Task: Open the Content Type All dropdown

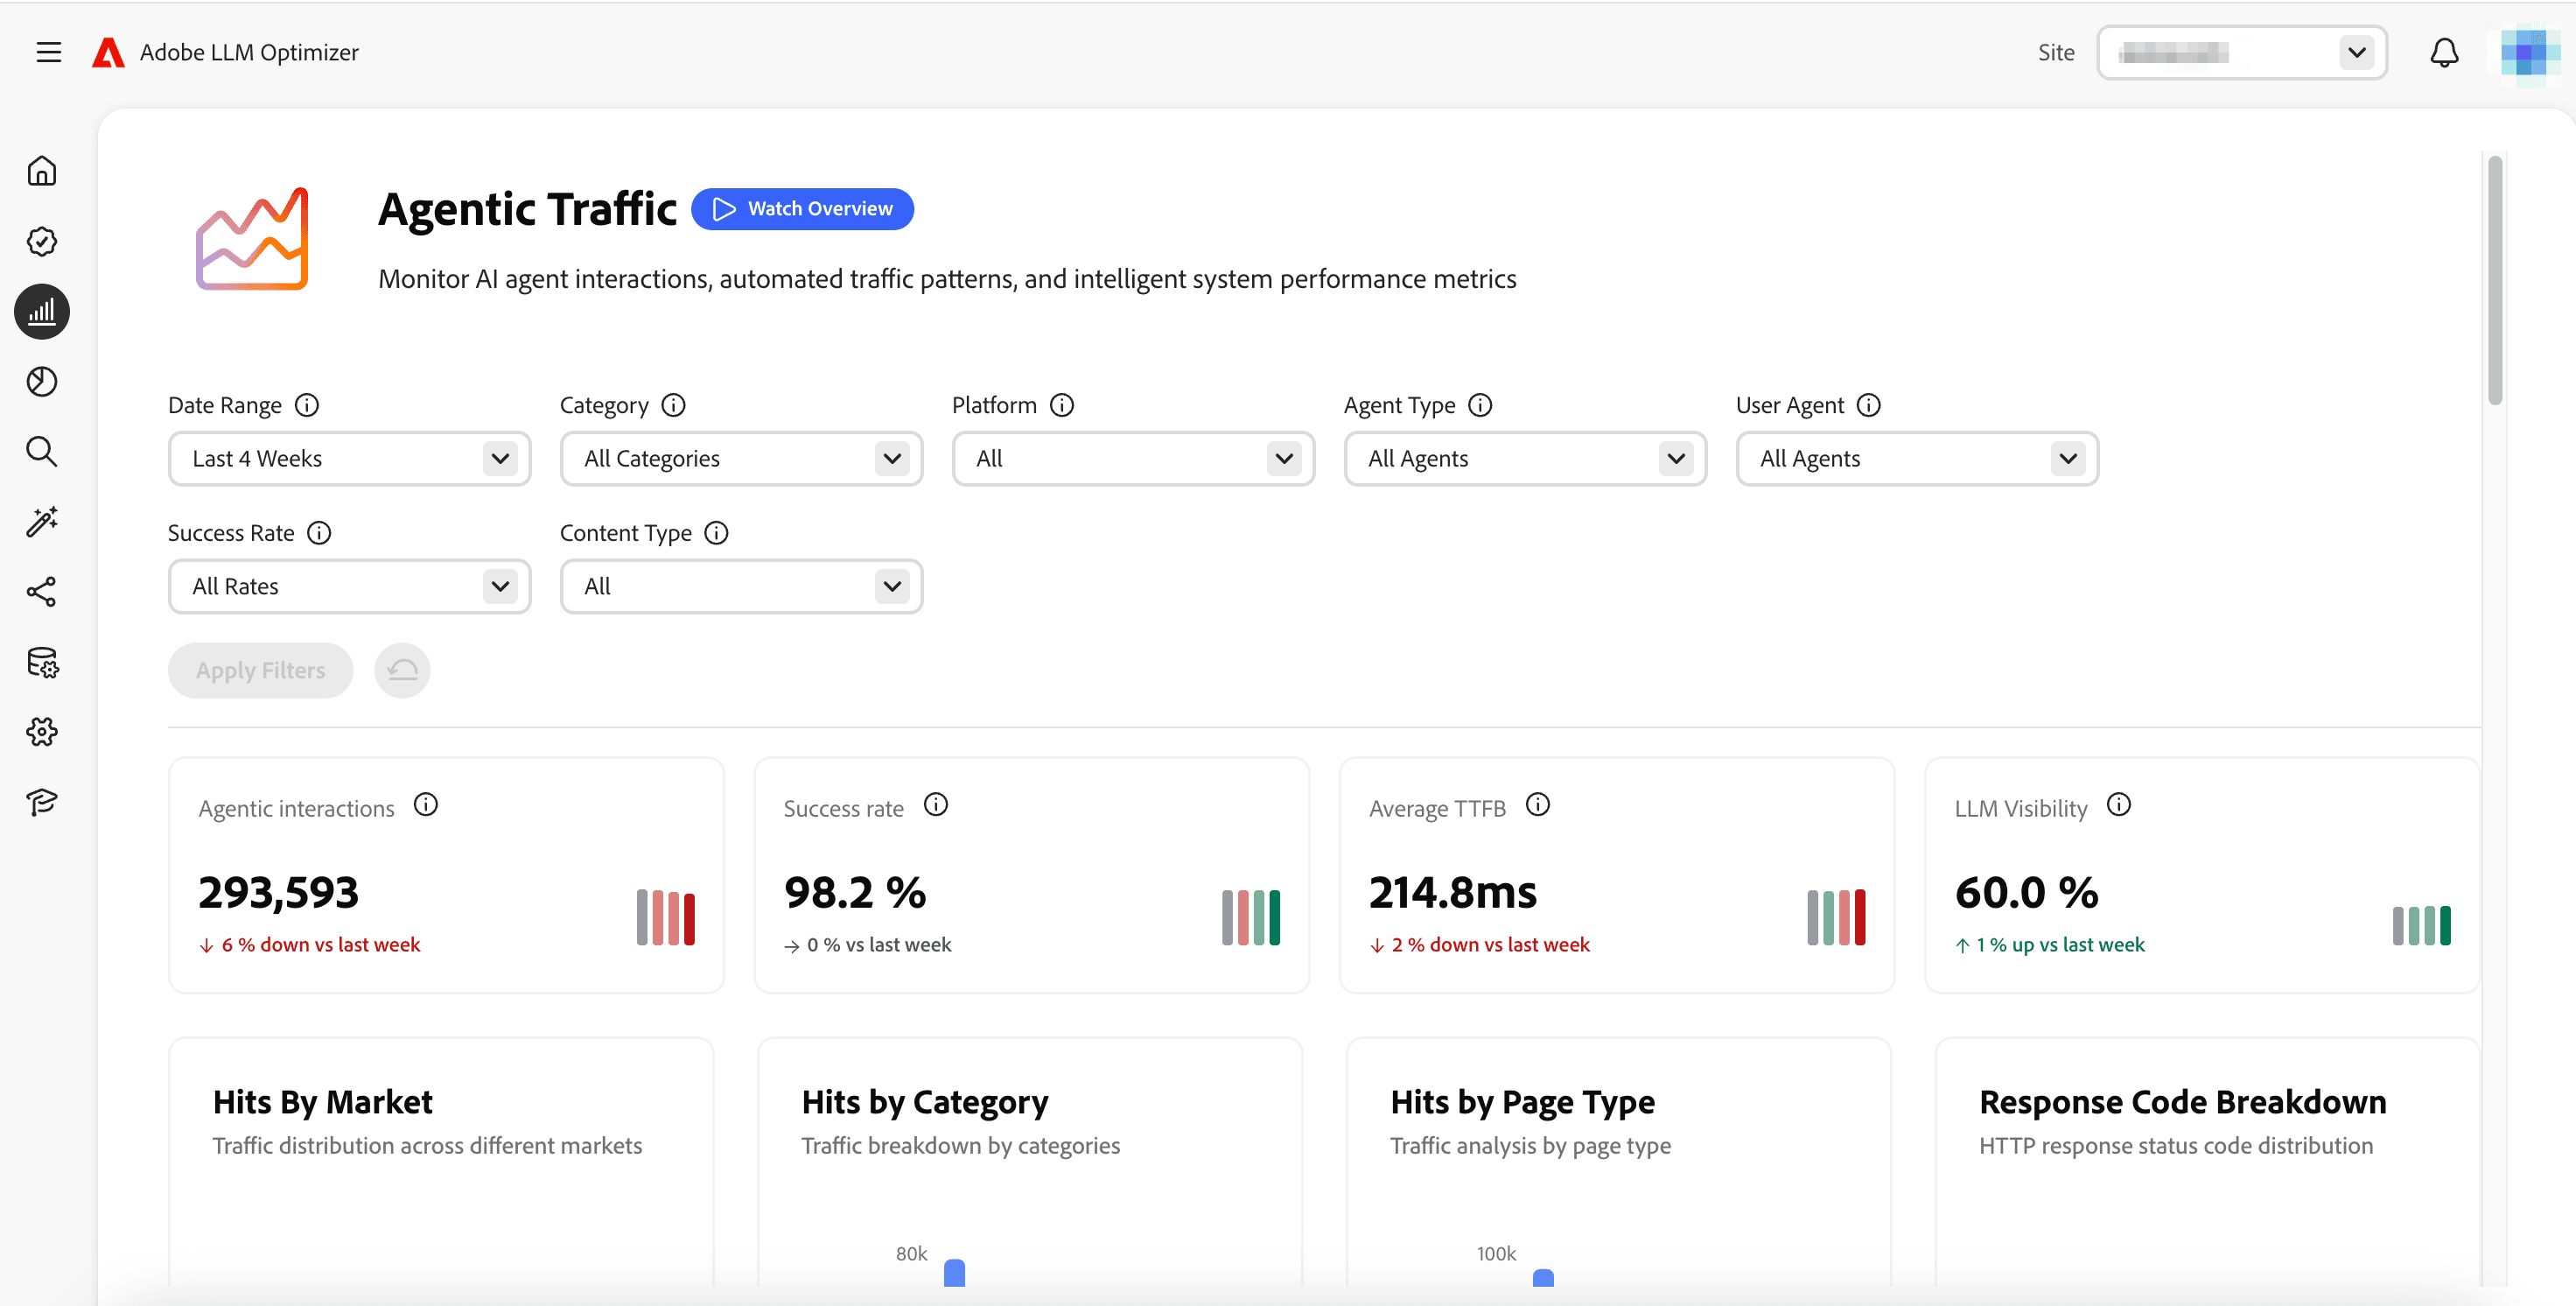Action: (741, 587)
